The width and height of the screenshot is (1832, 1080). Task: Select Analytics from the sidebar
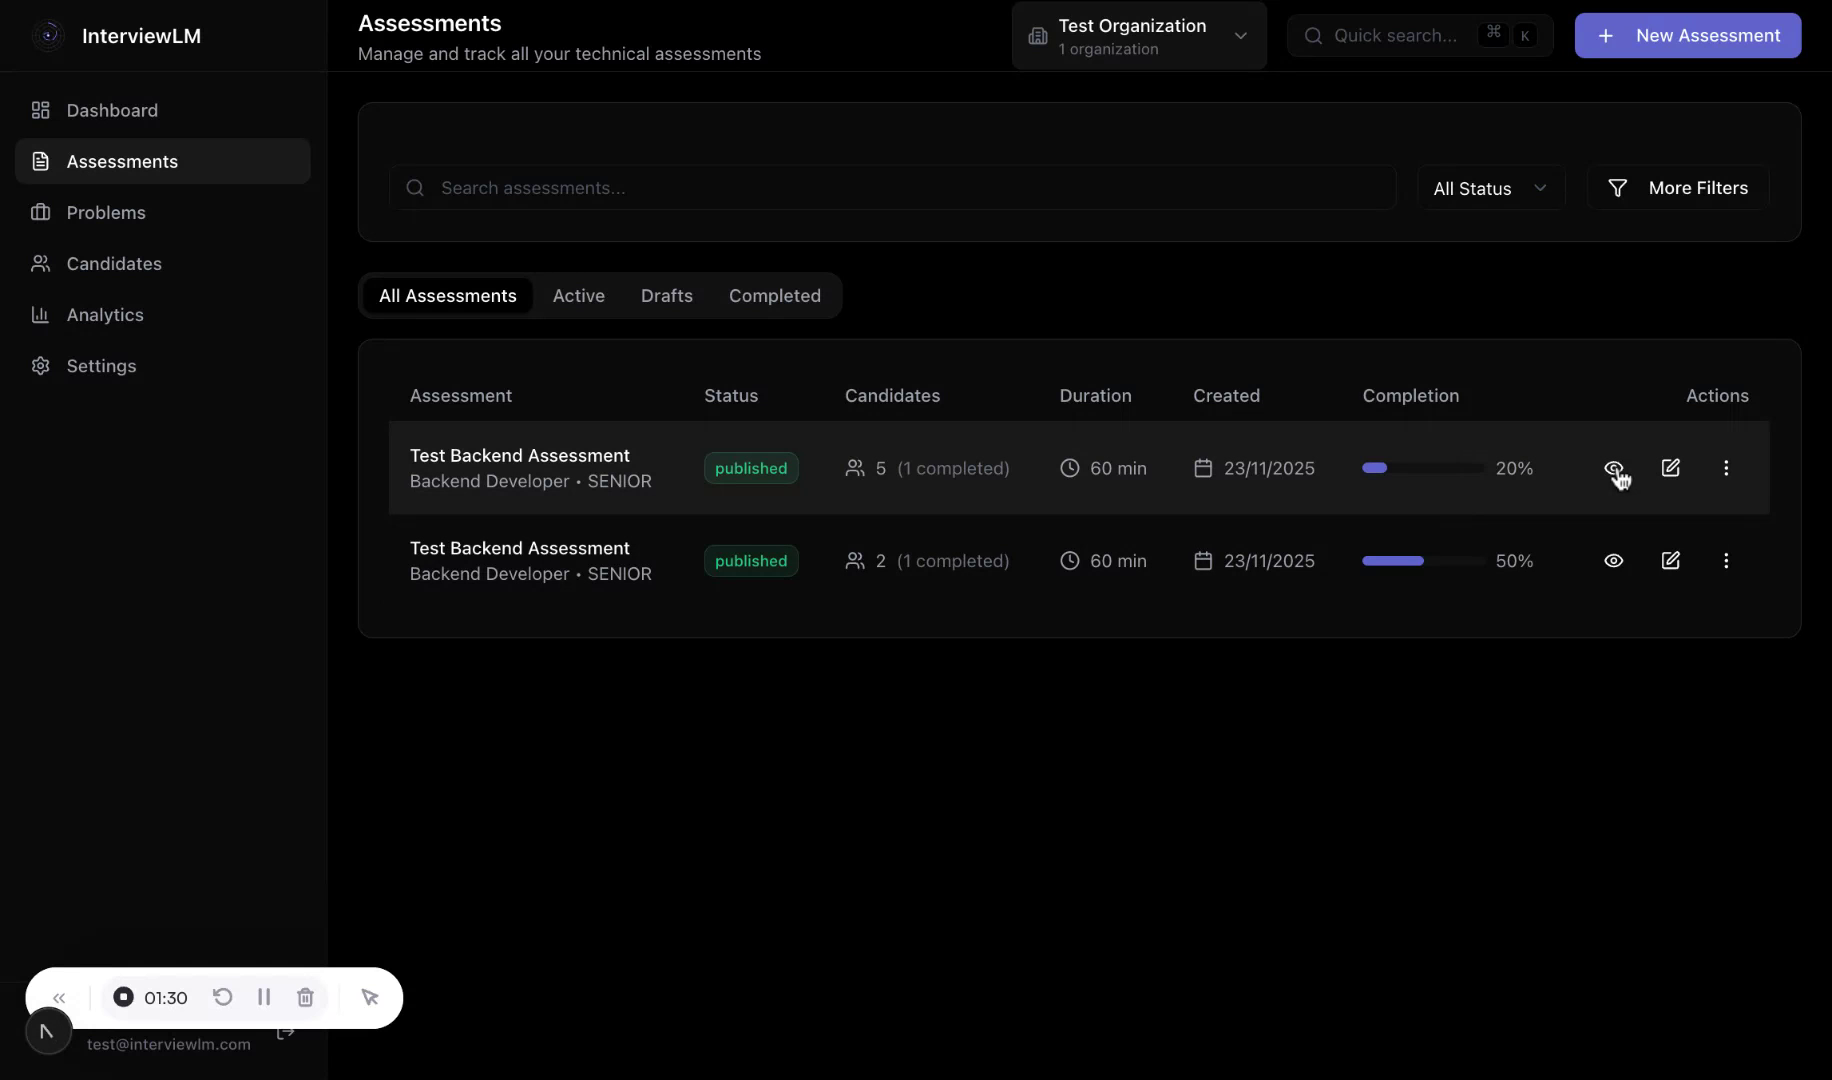coord(104,314)
